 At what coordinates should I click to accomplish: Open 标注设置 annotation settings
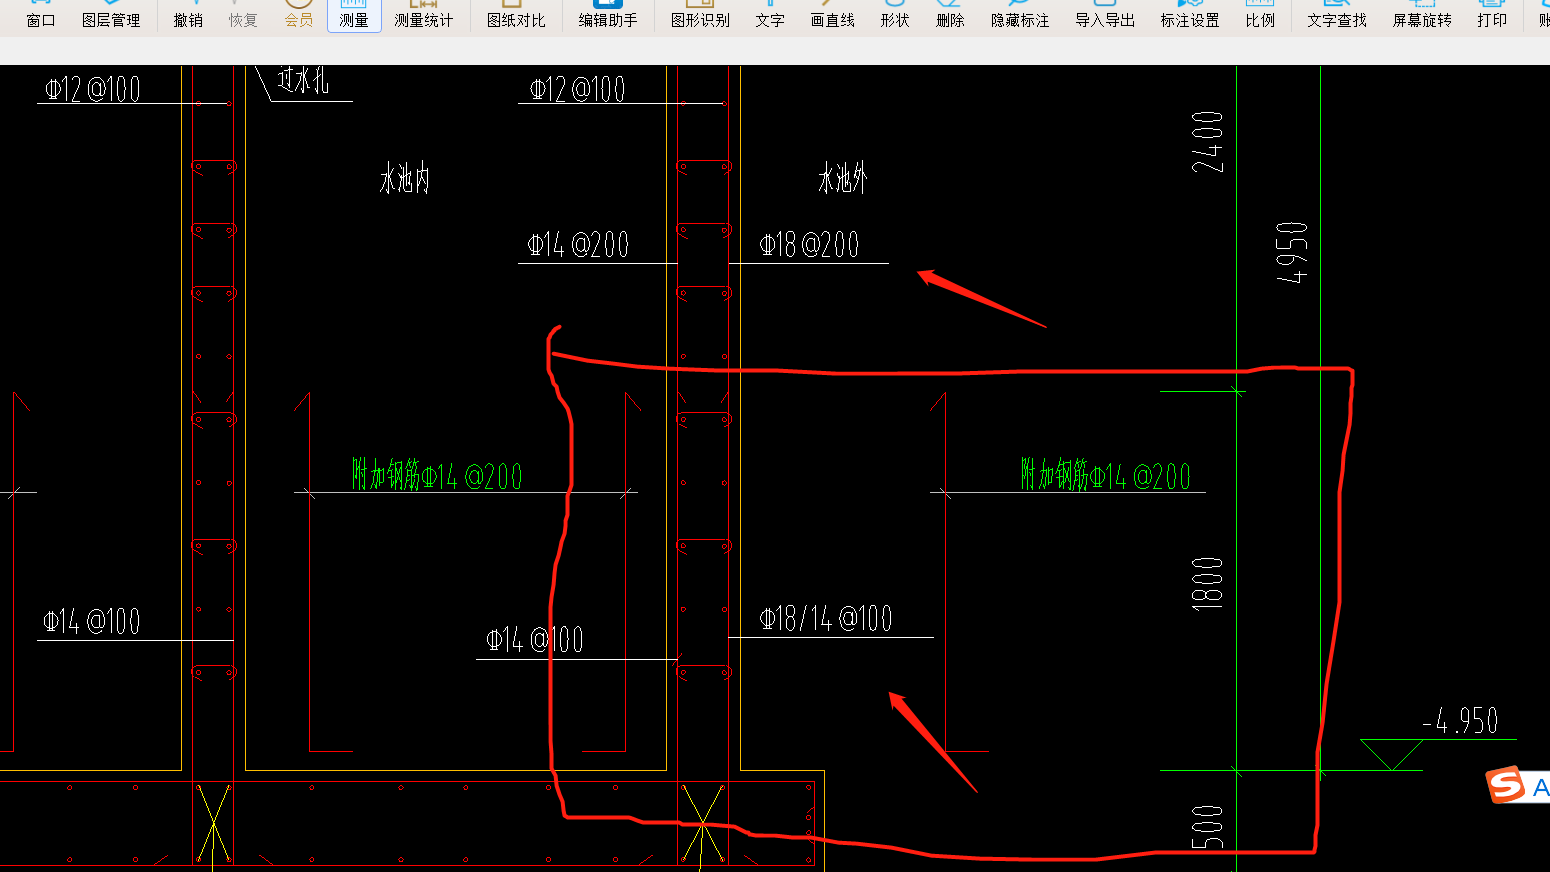(1190, 15)
